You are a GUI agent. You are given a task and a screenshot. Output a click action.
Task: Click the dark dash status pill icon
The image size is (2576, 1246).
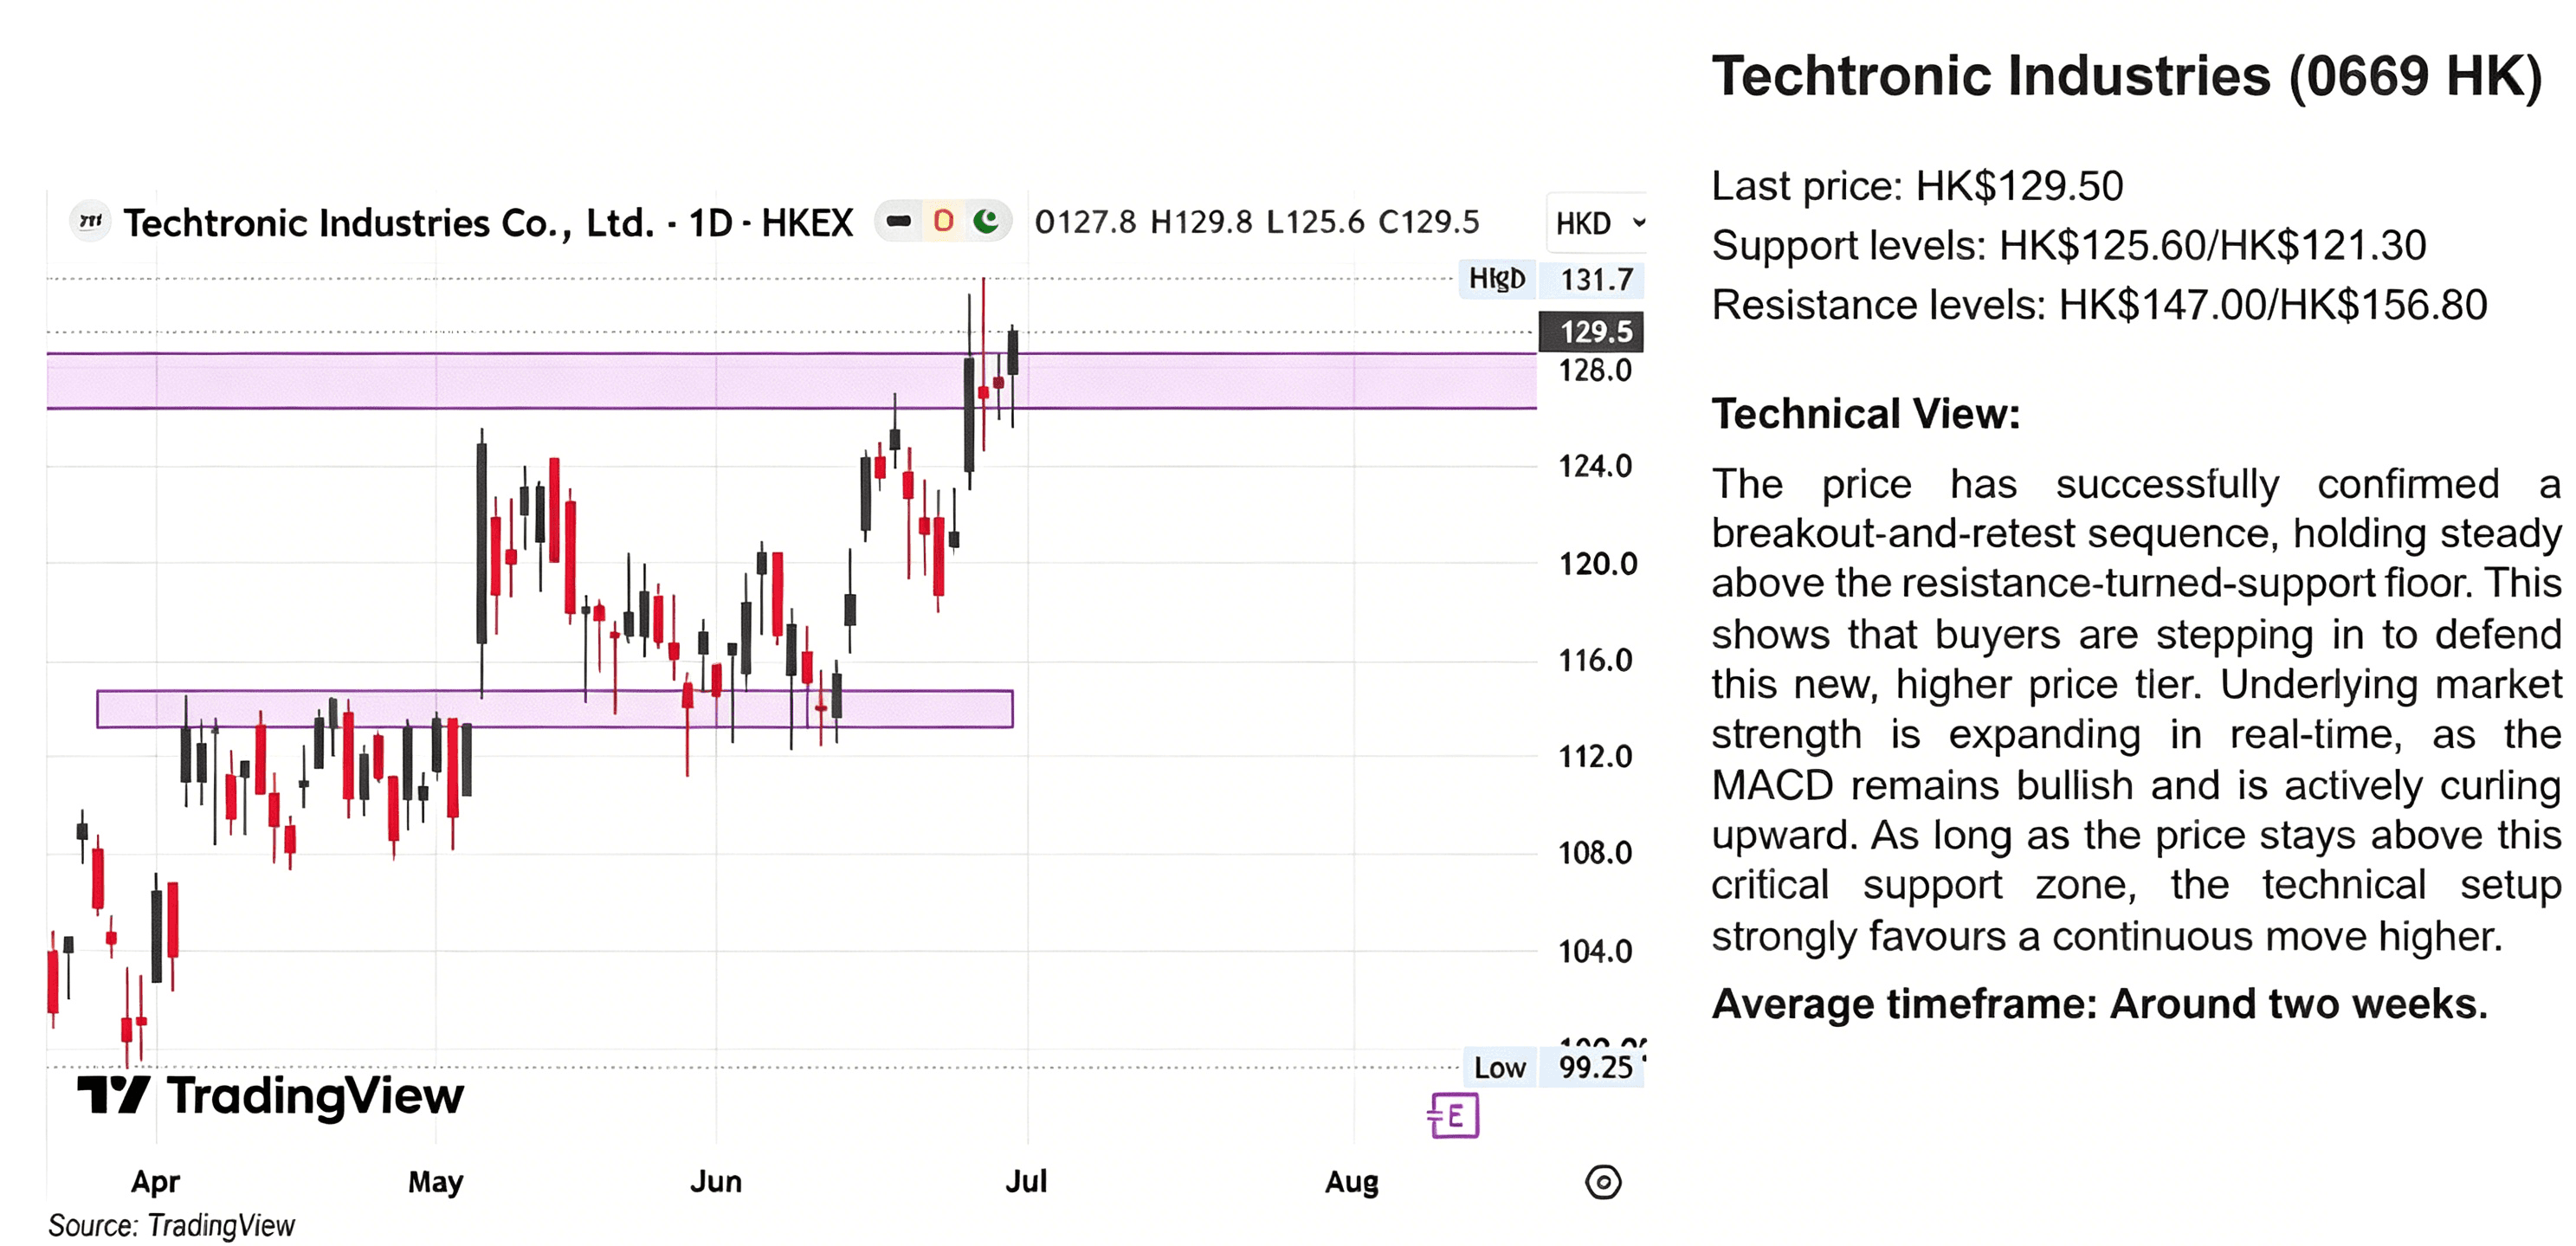tap(899, 221)
